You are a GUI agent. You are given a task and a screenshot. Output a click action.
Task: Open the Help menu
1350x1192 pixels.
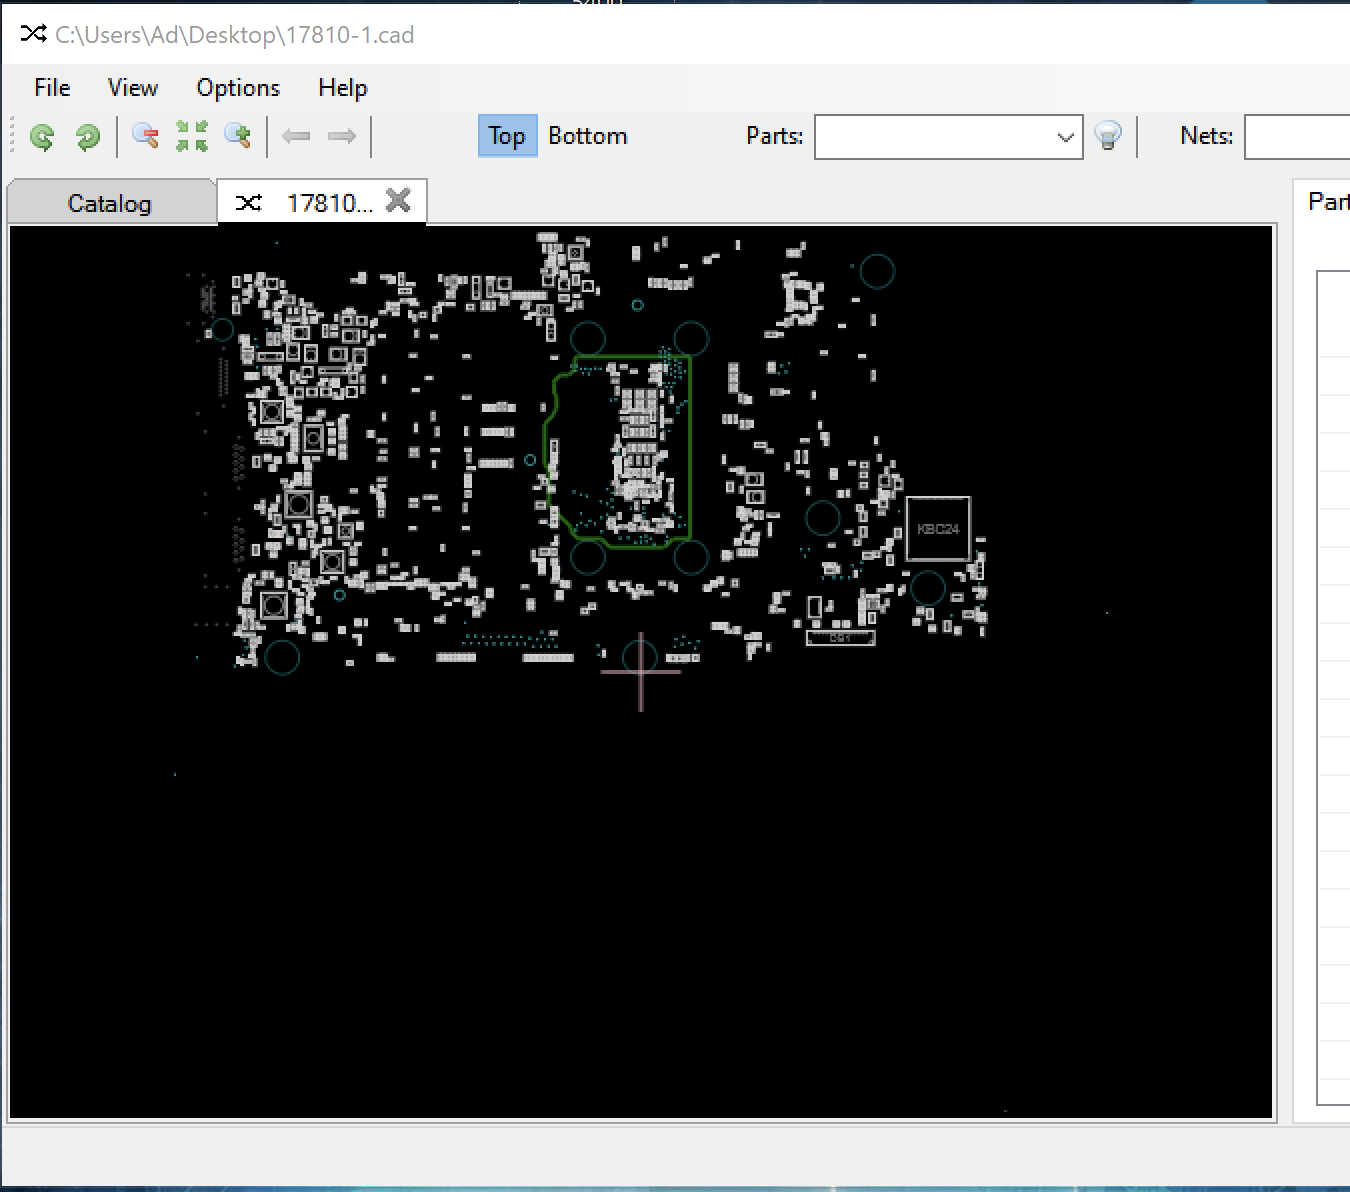coord(343,88)
